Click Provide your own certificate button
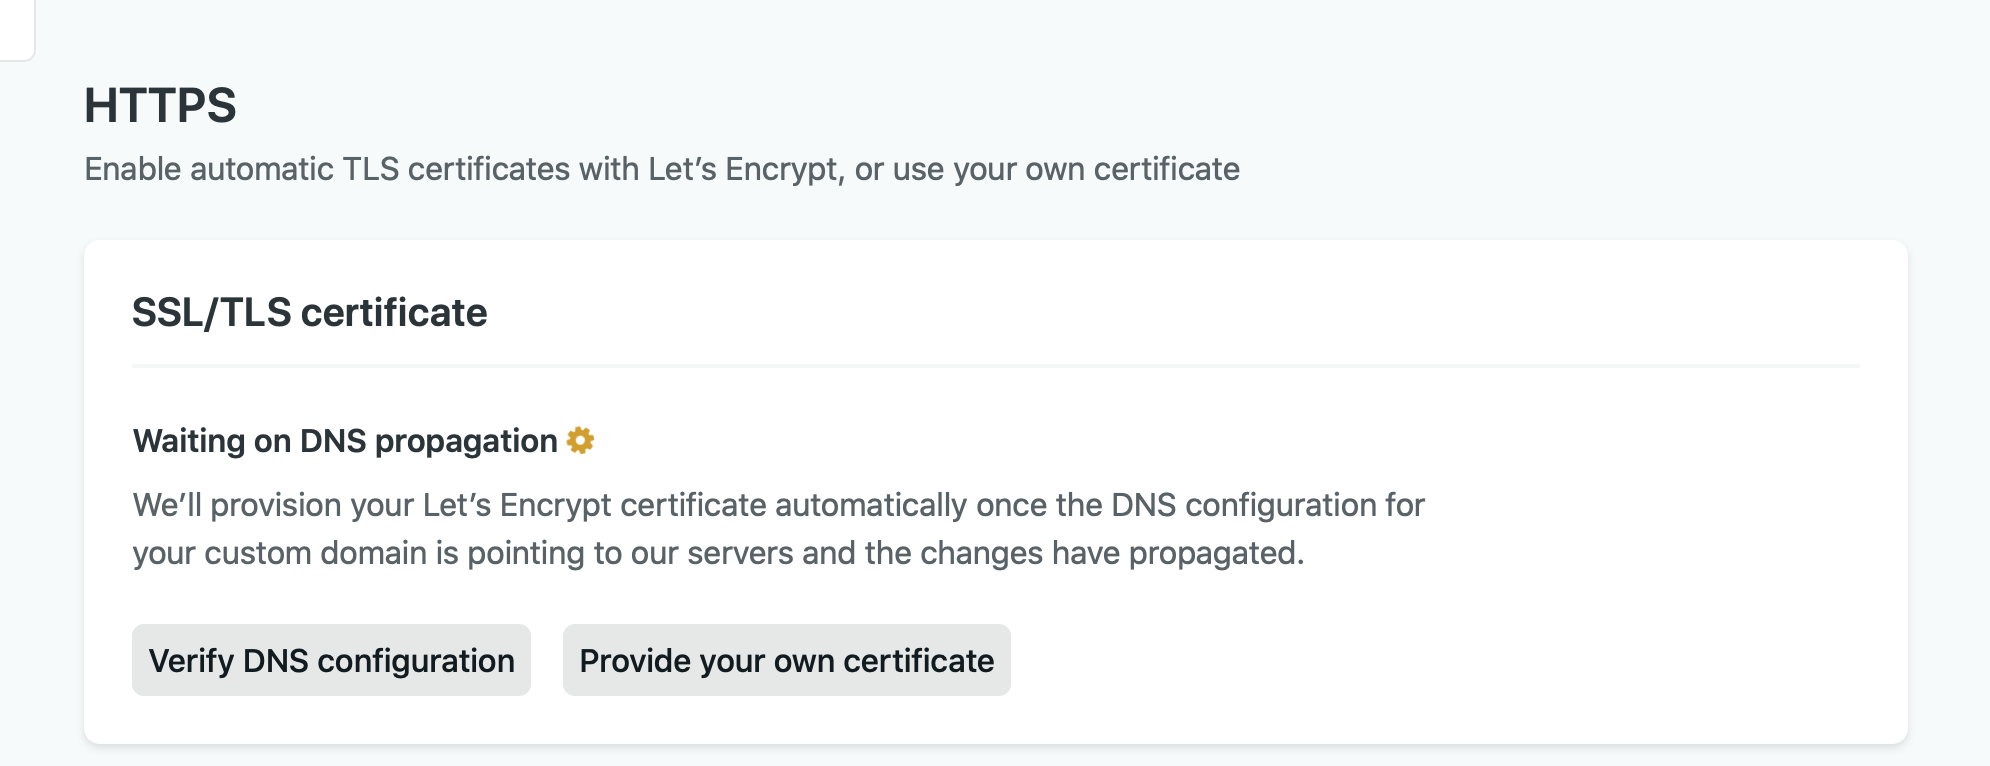 tap(786, 660)
